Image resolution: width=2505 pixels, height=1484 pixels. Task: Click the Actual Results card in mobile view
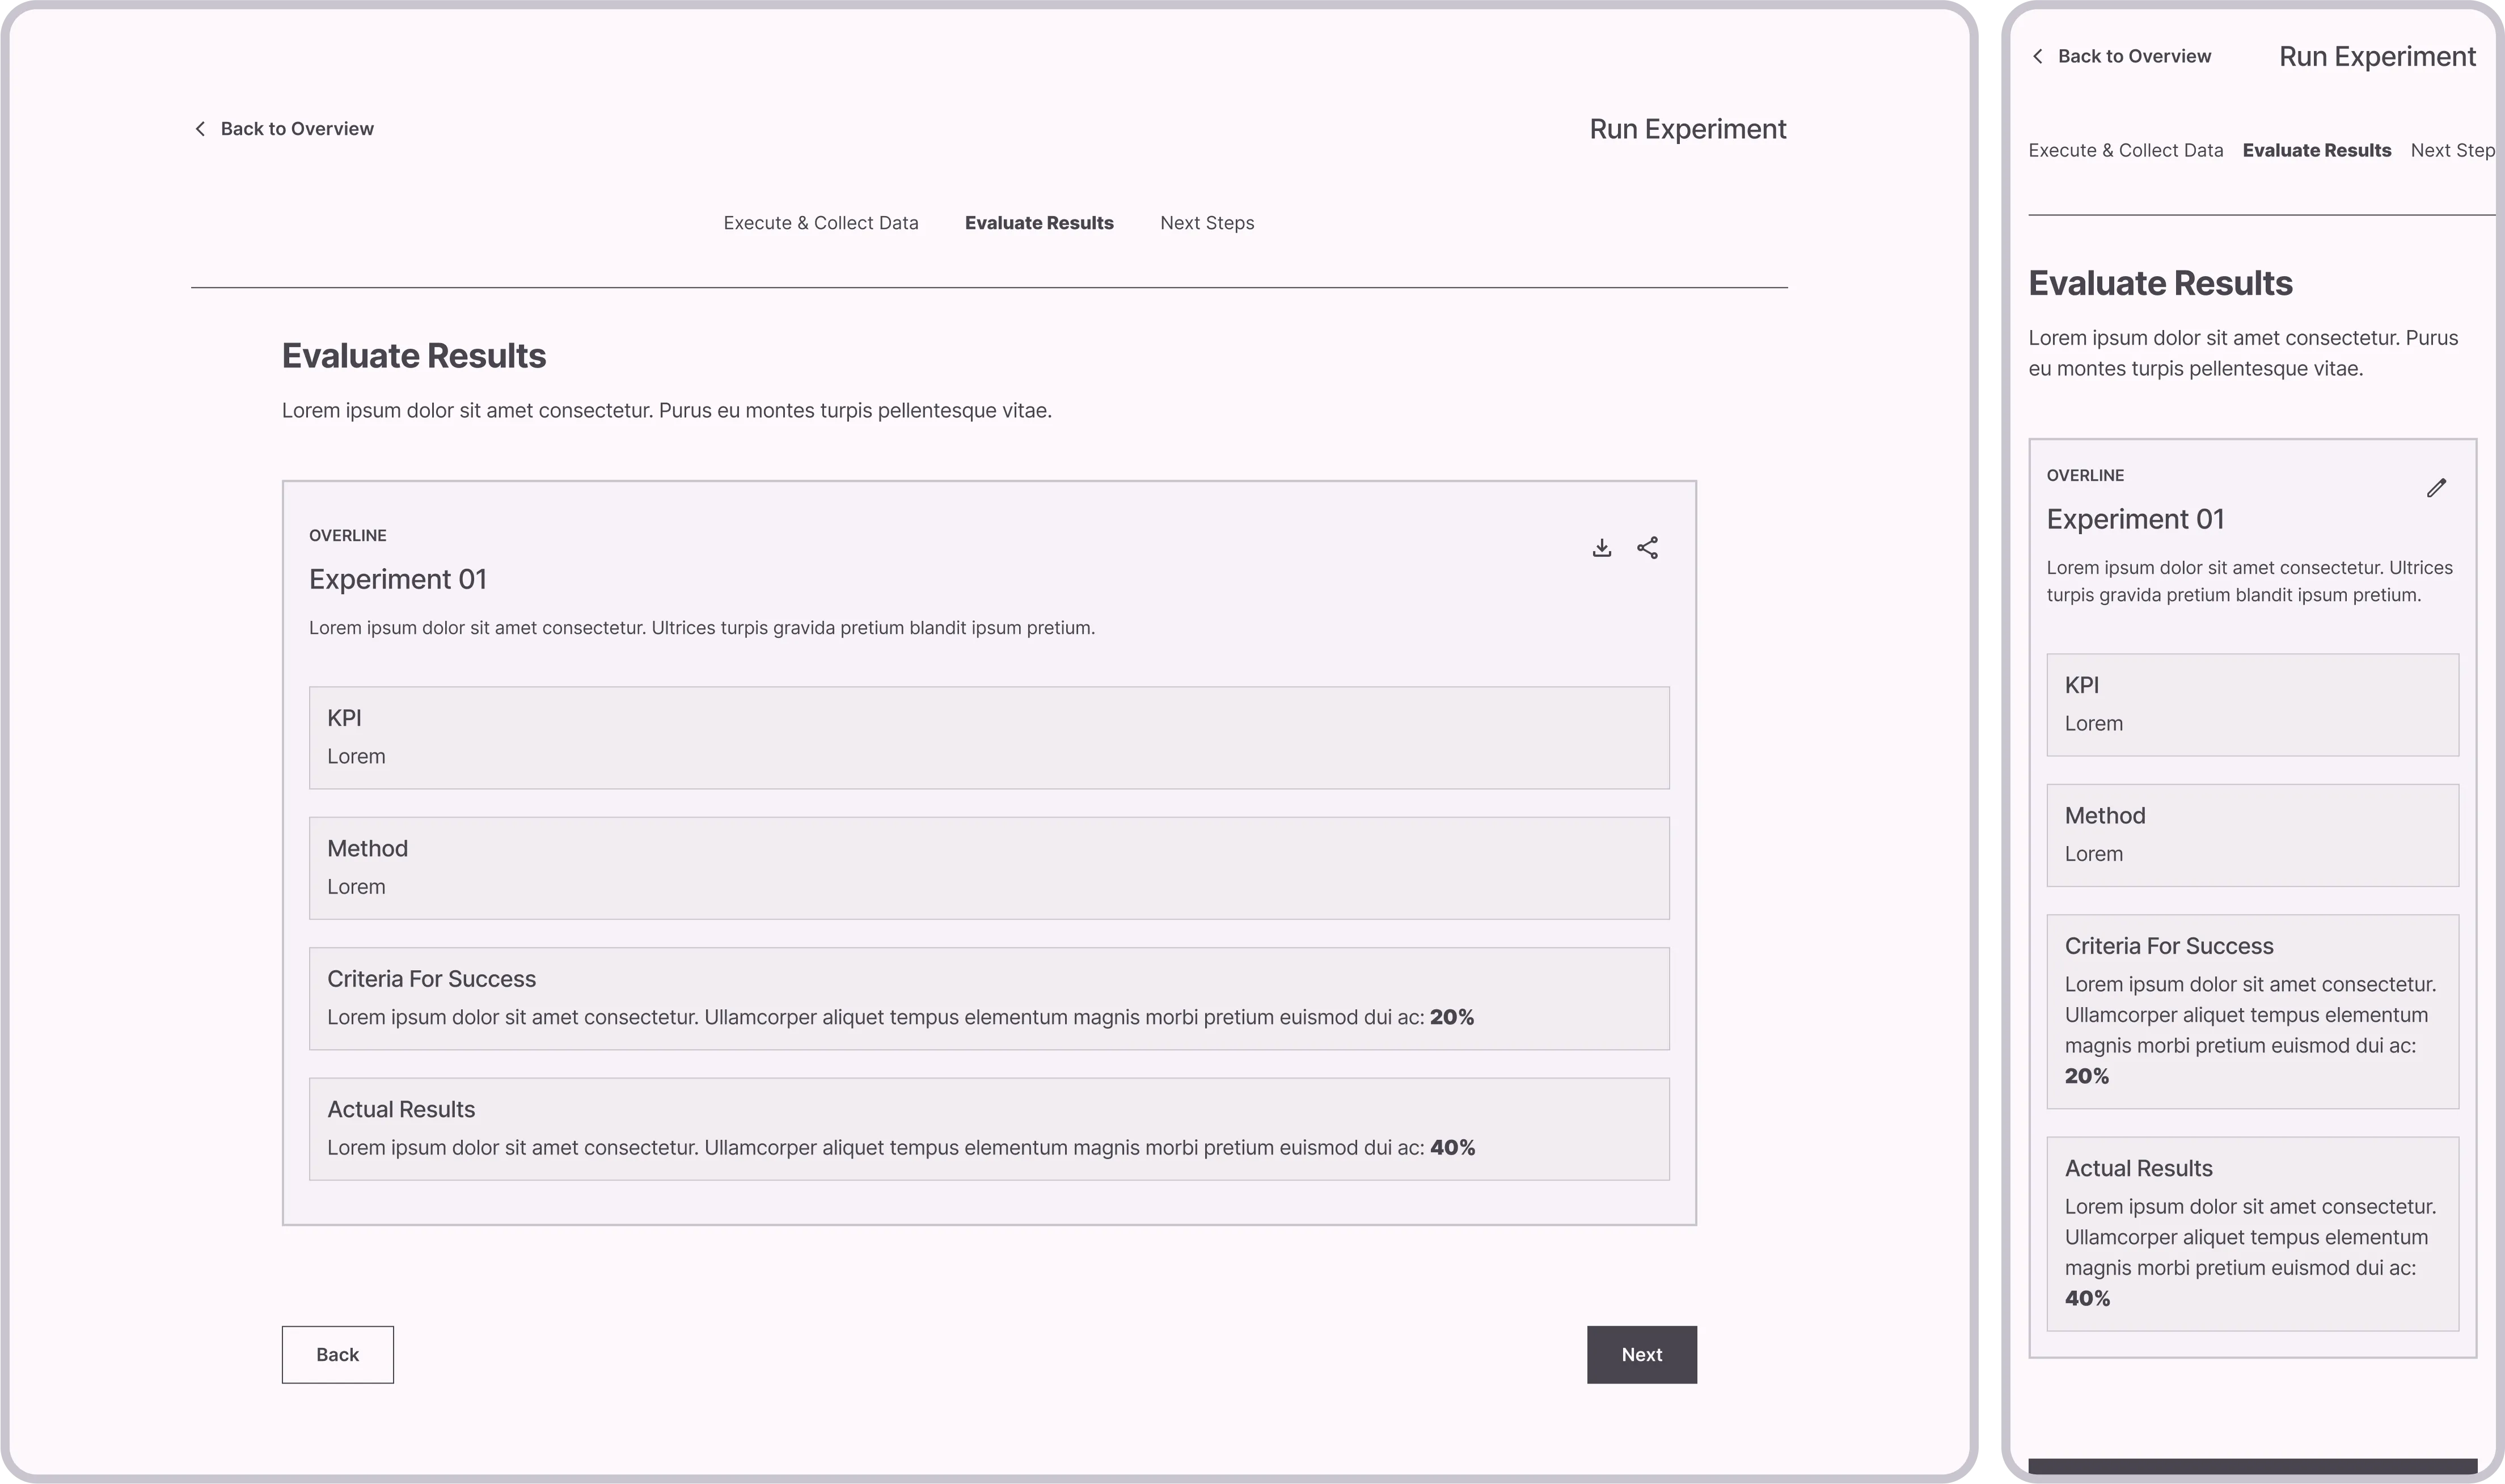coord(2251,1235)
